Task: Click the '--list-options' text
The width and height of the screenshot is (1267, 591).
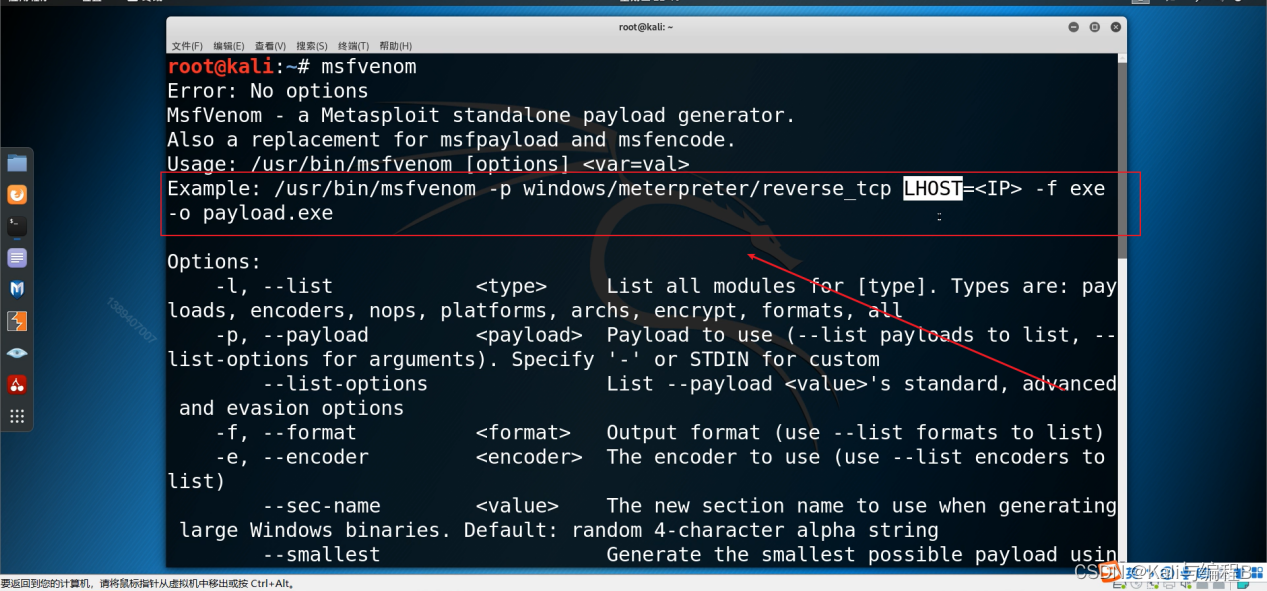Action: pyautogui.click(x=345, y=384)
